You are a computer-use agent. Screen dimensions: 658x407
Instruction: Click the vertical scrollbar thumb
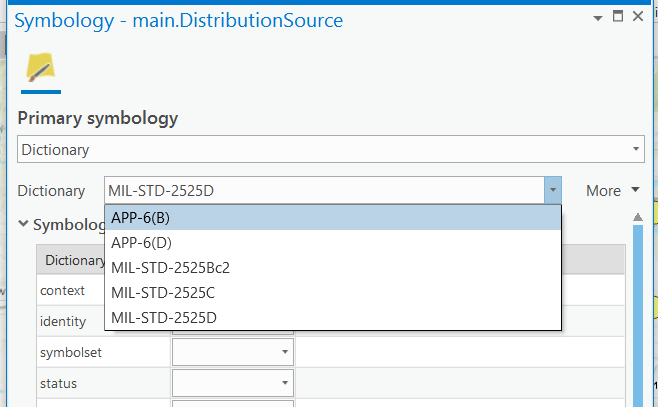pyautogui.click(x=638, y=316)
